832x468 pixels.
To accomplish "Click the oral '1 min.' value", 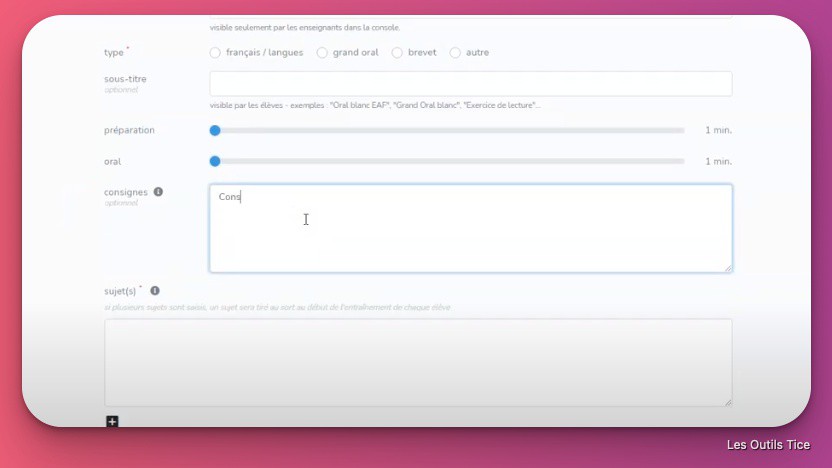I will coord(718,161).
